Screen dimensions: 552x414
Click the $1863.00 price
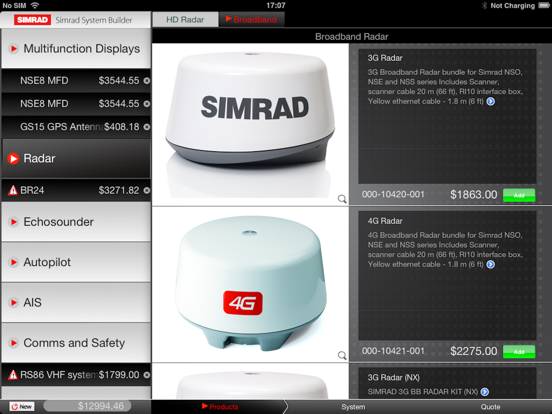coord(473,195)
